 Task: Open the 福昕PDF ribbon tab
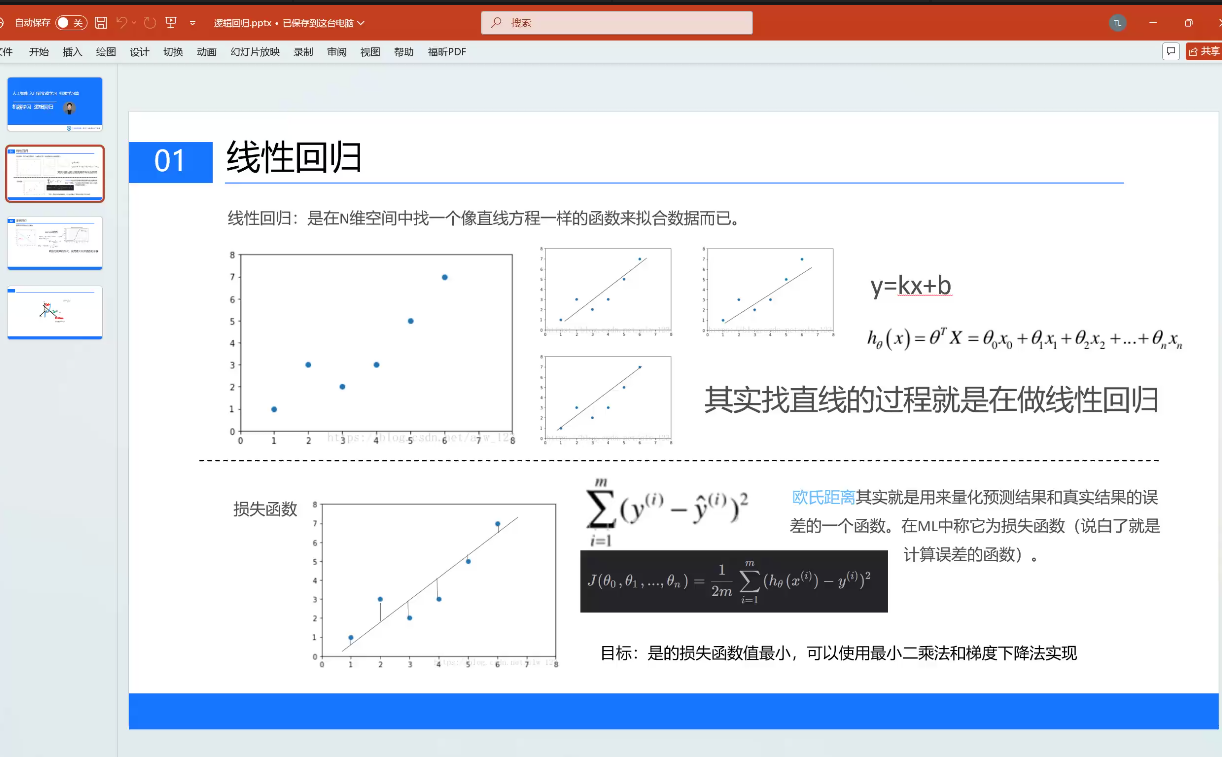(447, 52)
